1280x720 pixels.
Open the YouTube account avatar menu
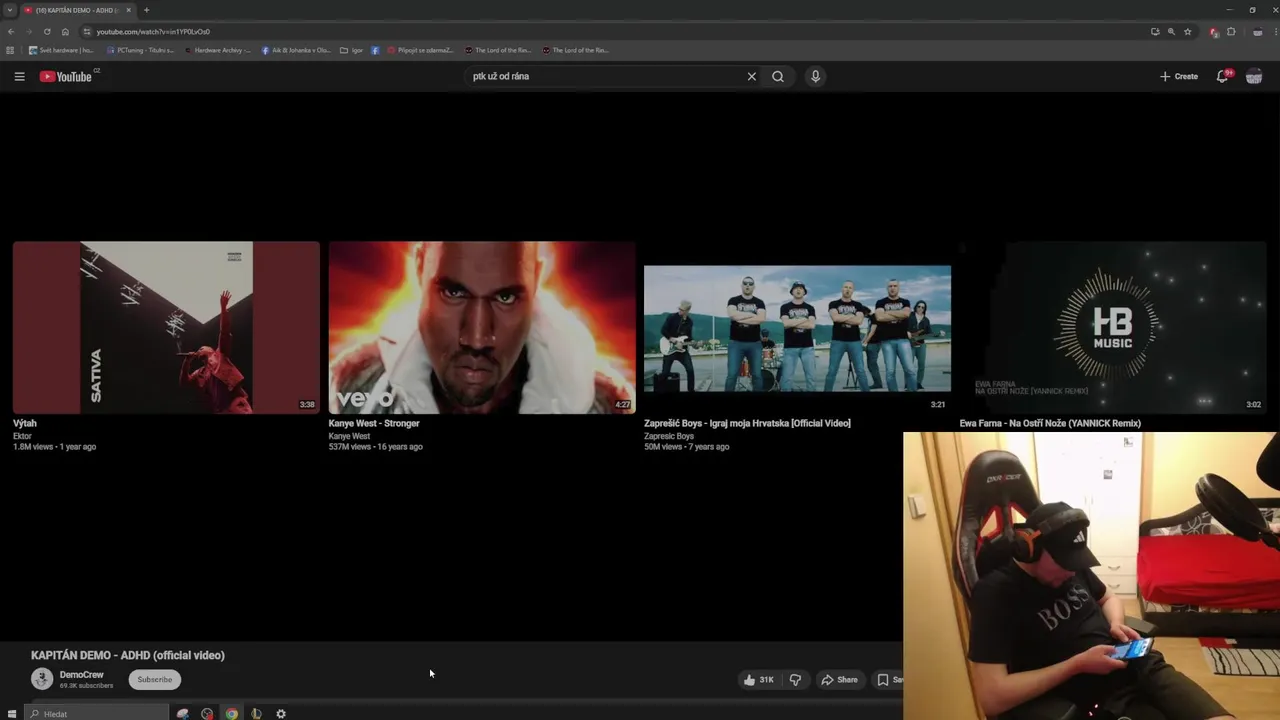coord(1254,76)
